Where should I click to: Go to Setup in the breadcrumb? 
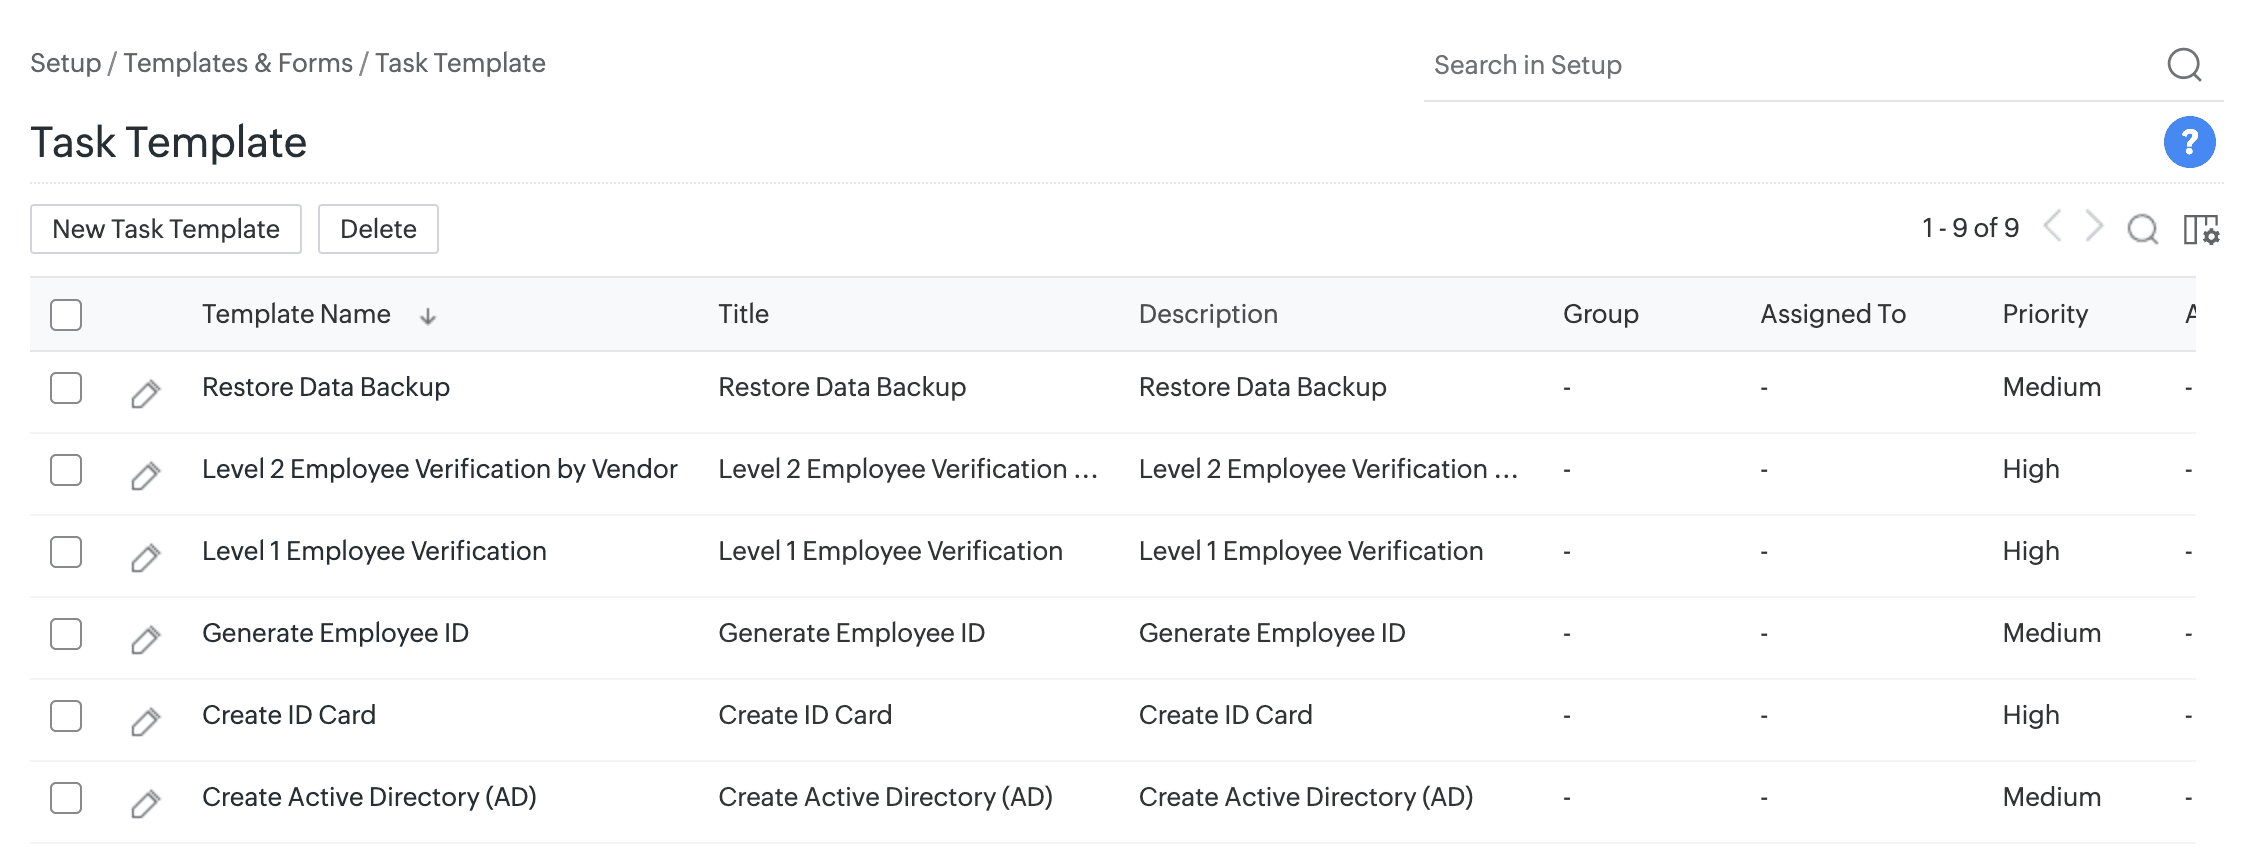pos(65,63)
